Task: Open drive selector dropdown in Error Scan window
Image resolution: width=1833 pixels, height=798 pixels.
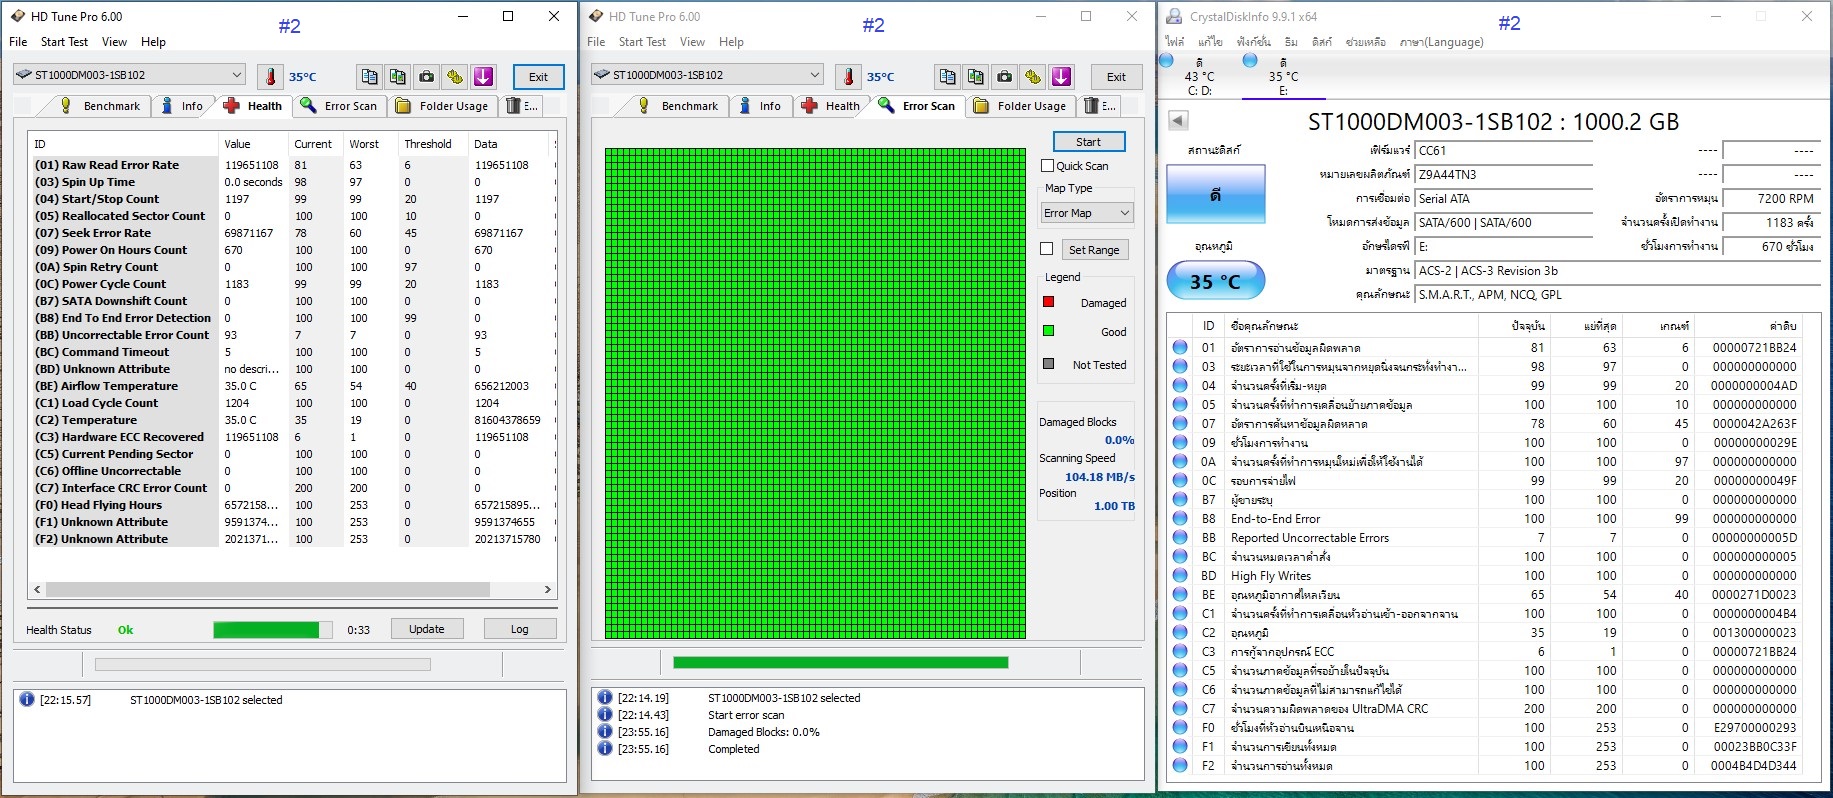Action: click(707, 75)
